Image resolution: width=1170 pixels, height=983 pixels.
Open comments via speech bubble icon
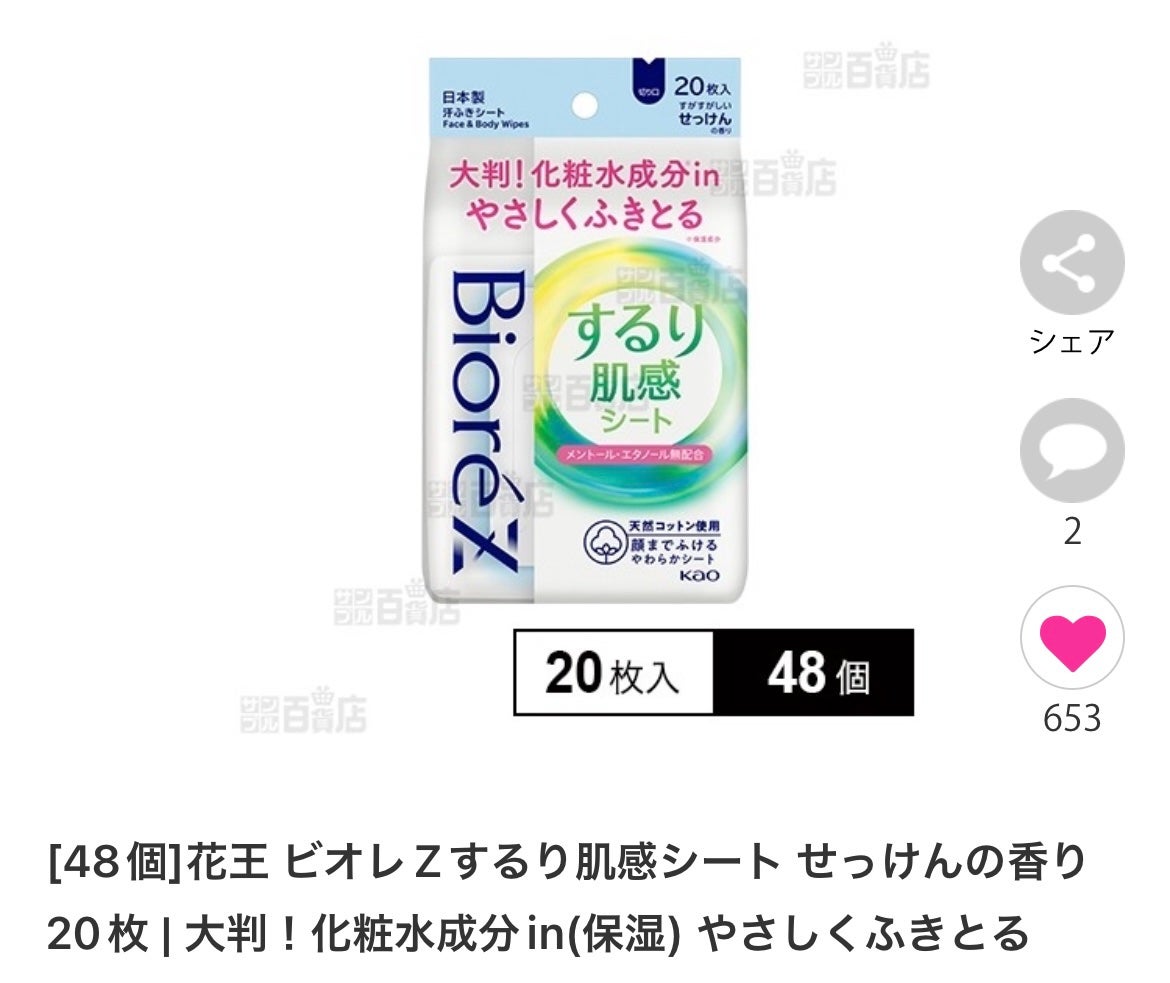(1072, 450)
